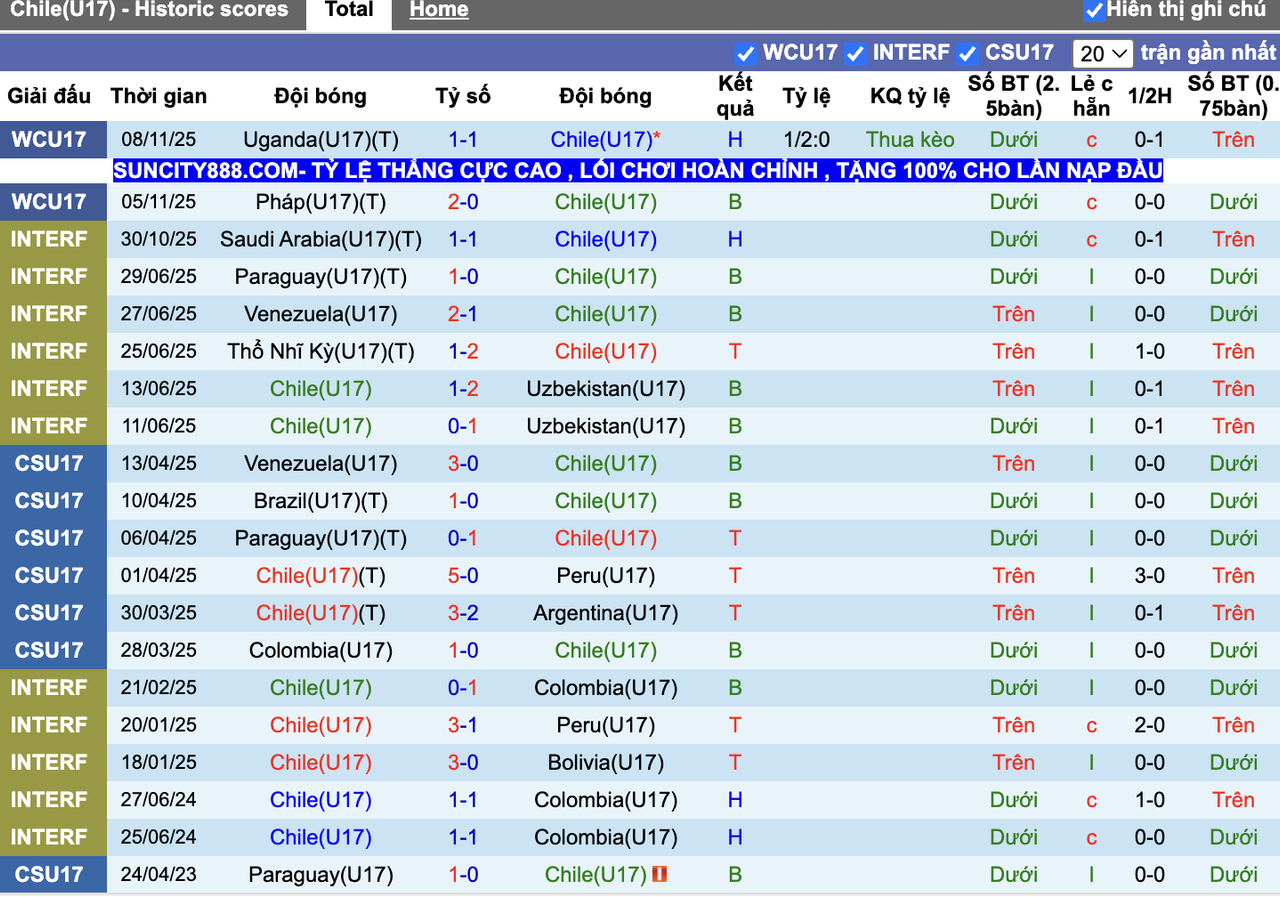This screenshot has height=897, width=1280.
Task: Click the WCU17 league label on 08/11/25
Action: point(49,140)
